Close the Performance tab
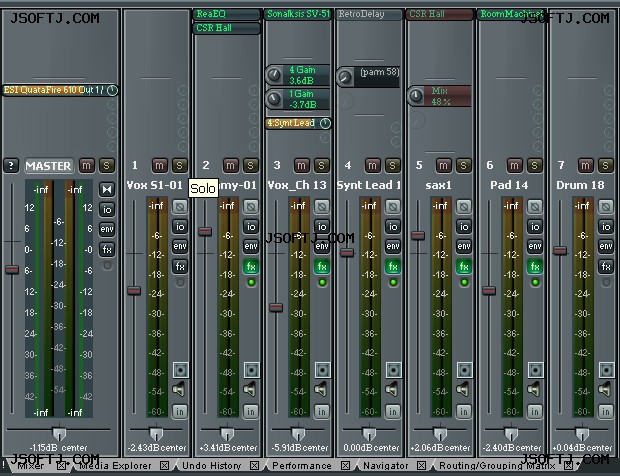This screenshot has width=620, height=476. [345, 465]
